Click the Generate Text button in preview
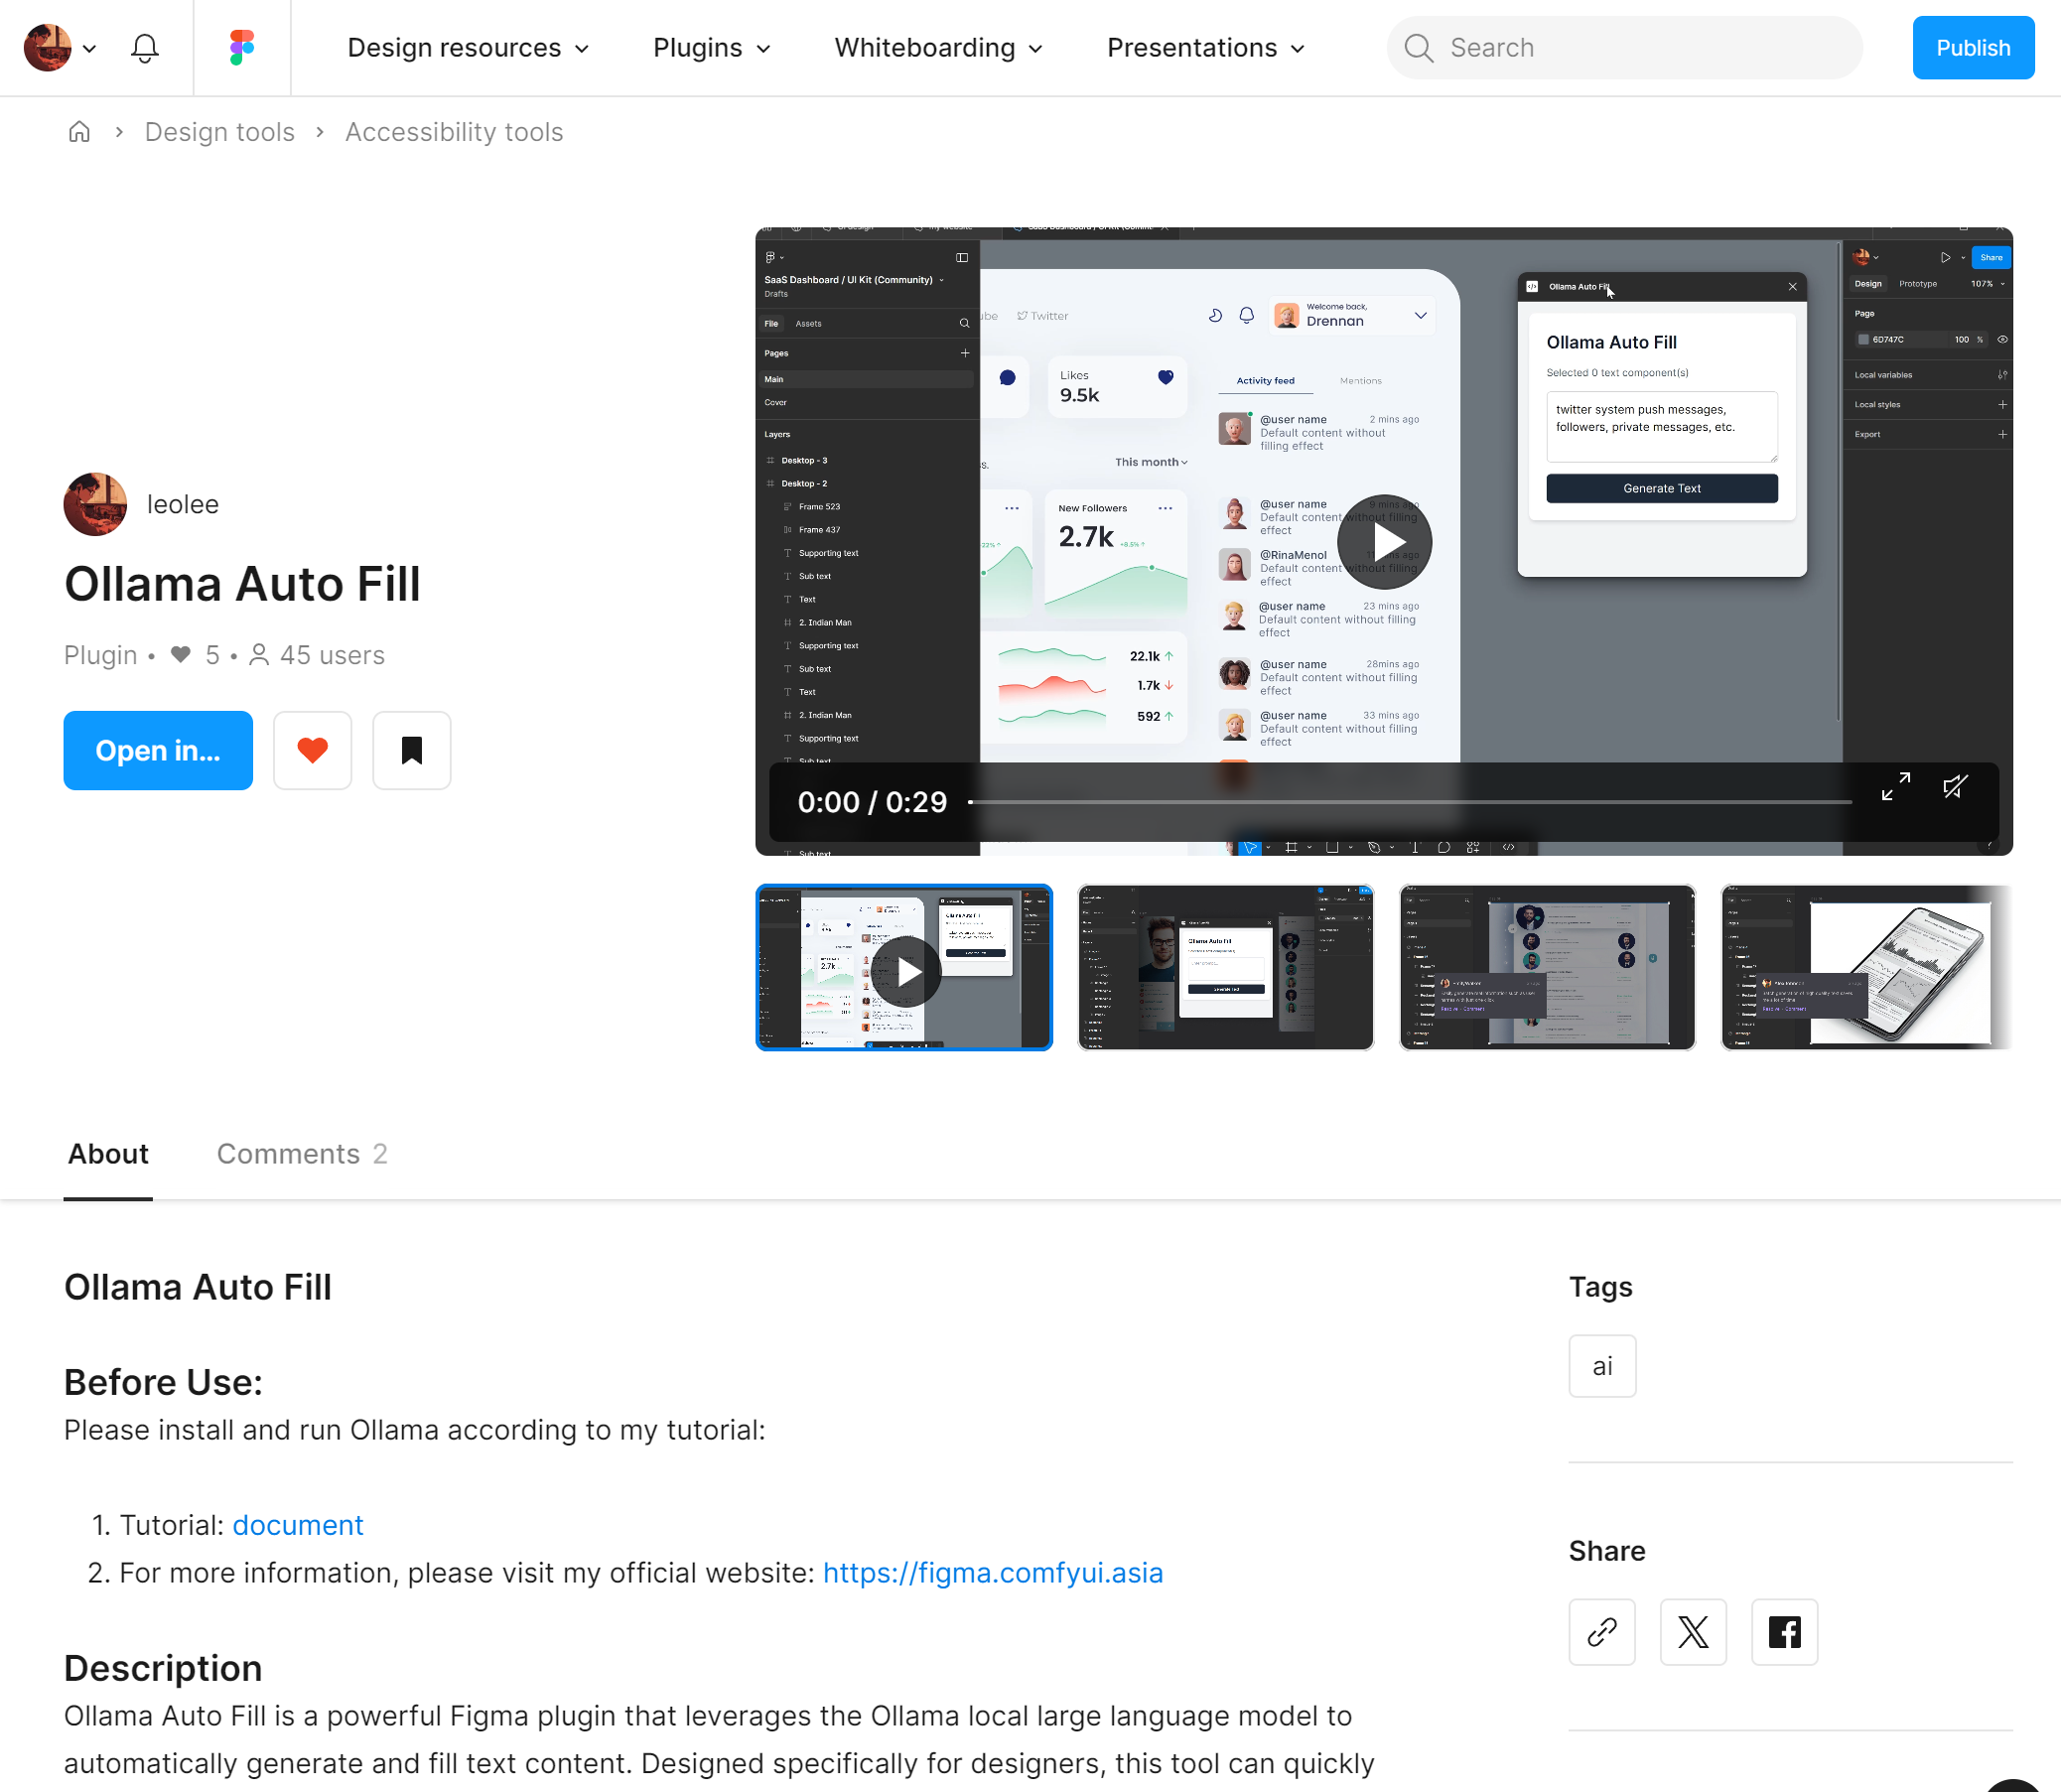2061x1792 pixels. (x=1662, y=488)
